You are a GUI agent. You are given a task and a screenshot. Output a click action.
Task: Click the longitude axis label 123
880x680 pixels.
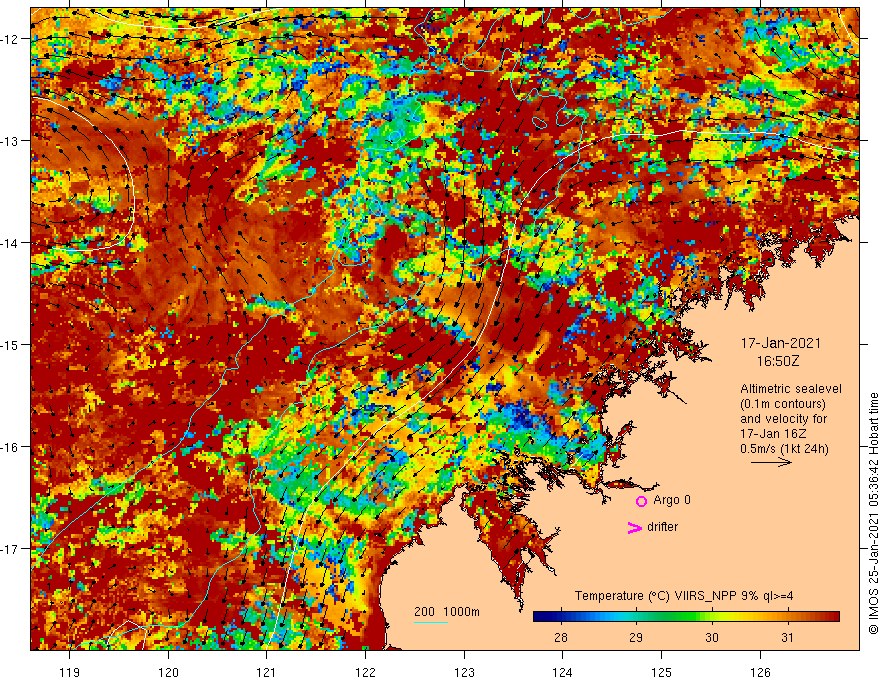click(x=464, y=672)
